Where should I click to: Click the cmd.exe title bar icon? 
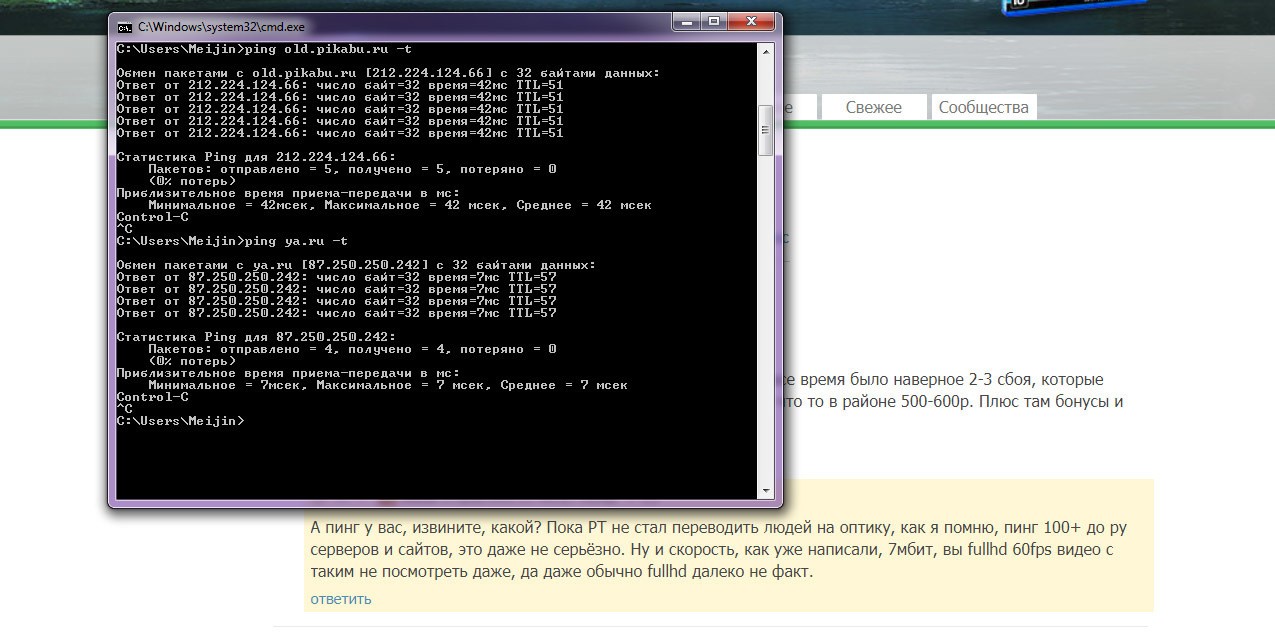pyautogui.click(x=125, y=26)
